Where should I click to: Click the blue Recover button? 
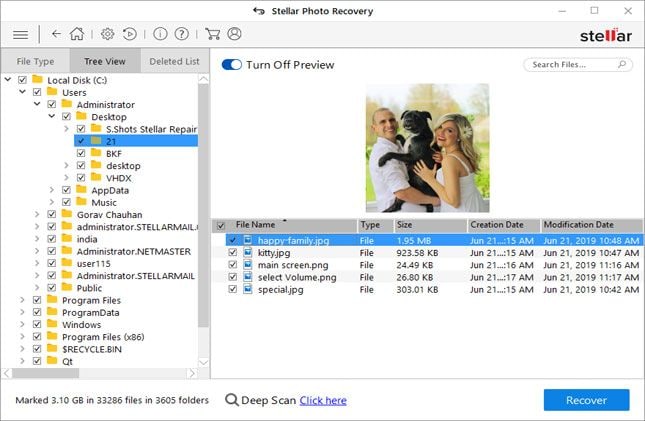click(x=587, y=400)
